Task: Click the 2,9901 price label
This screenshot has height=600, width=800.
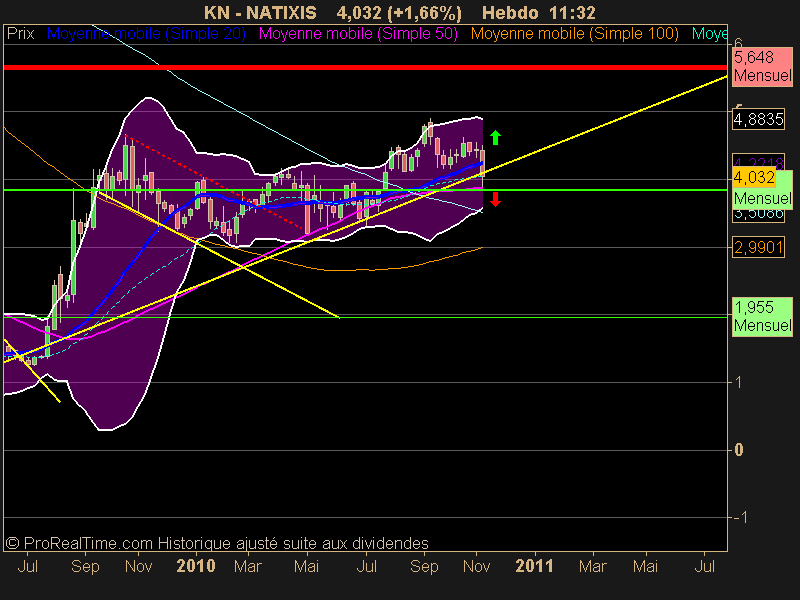Action: [x=758, y=247]
